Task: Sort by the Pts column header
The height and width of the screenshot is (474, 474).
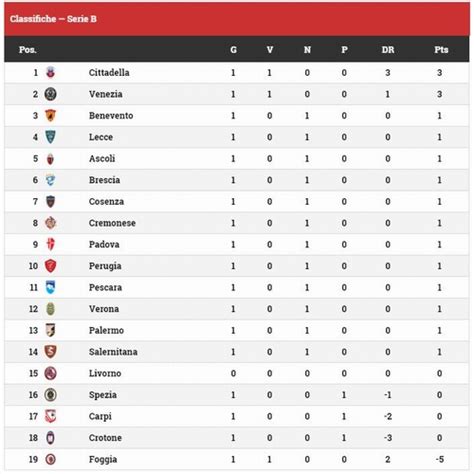Action: click(441, 50)
